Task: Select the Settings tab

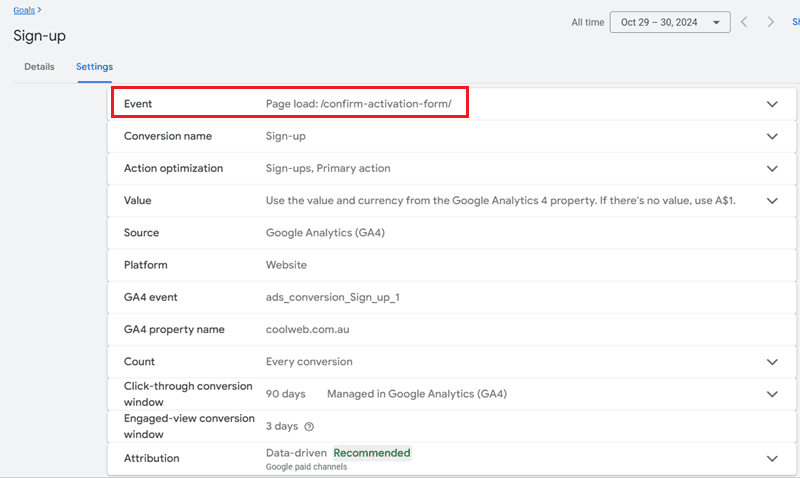Action: point(94,67)
